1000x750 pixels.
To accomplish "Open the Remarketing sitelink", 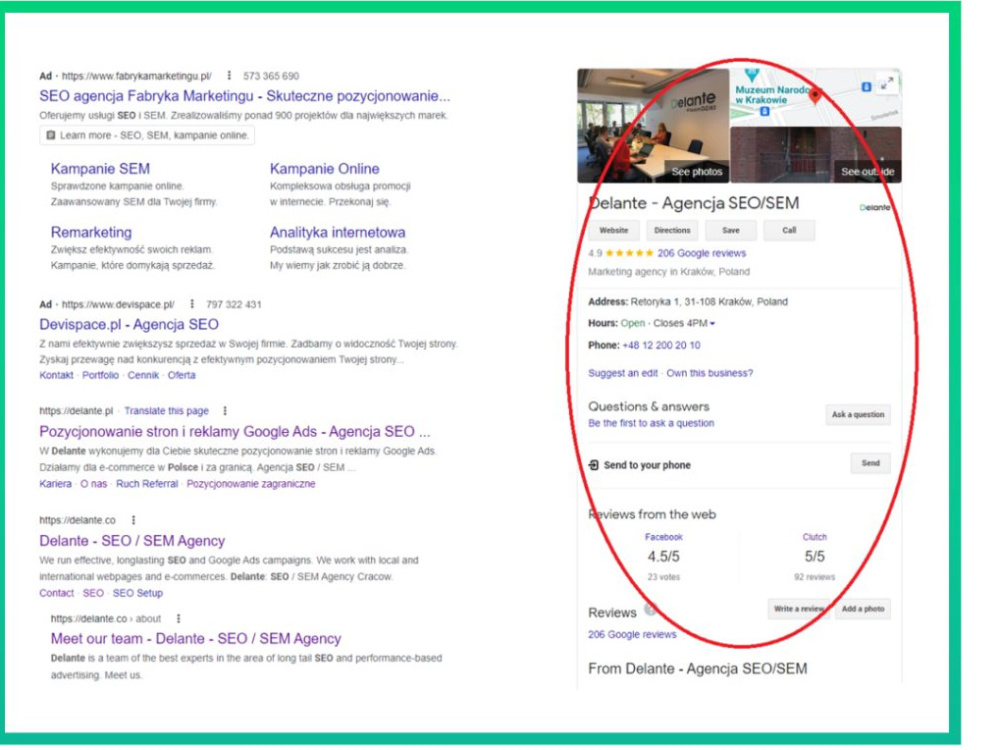I will coord(91,232).
